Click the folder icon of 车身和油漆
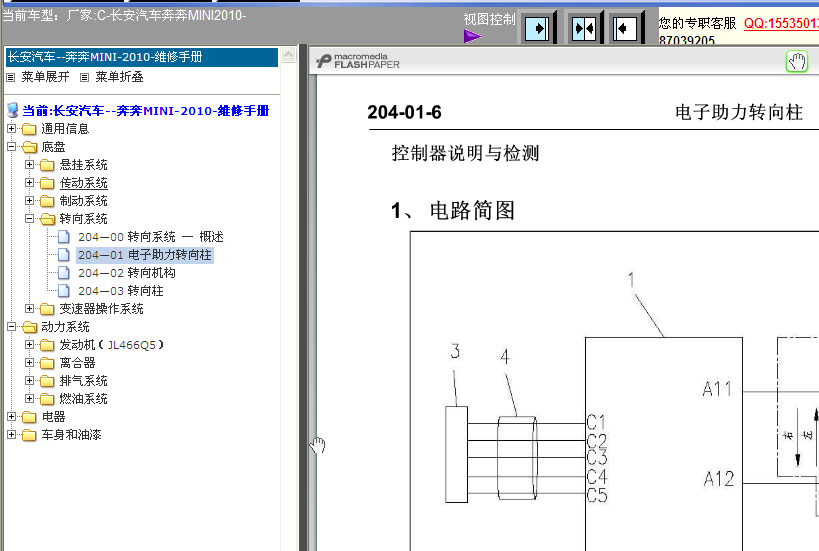Image resolution: width=819 pixels, height=551 pixels. (x=29, y=435)
